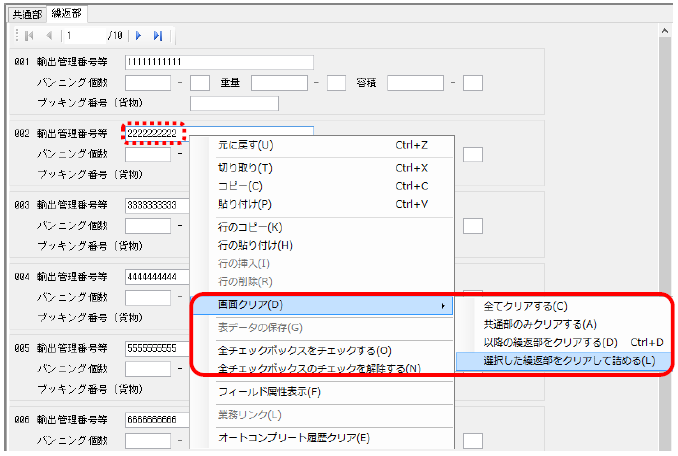Select オートコンプリート履歴クリア(E) menu entry
This screenshot has height=456, width=678.
[322, 437]
